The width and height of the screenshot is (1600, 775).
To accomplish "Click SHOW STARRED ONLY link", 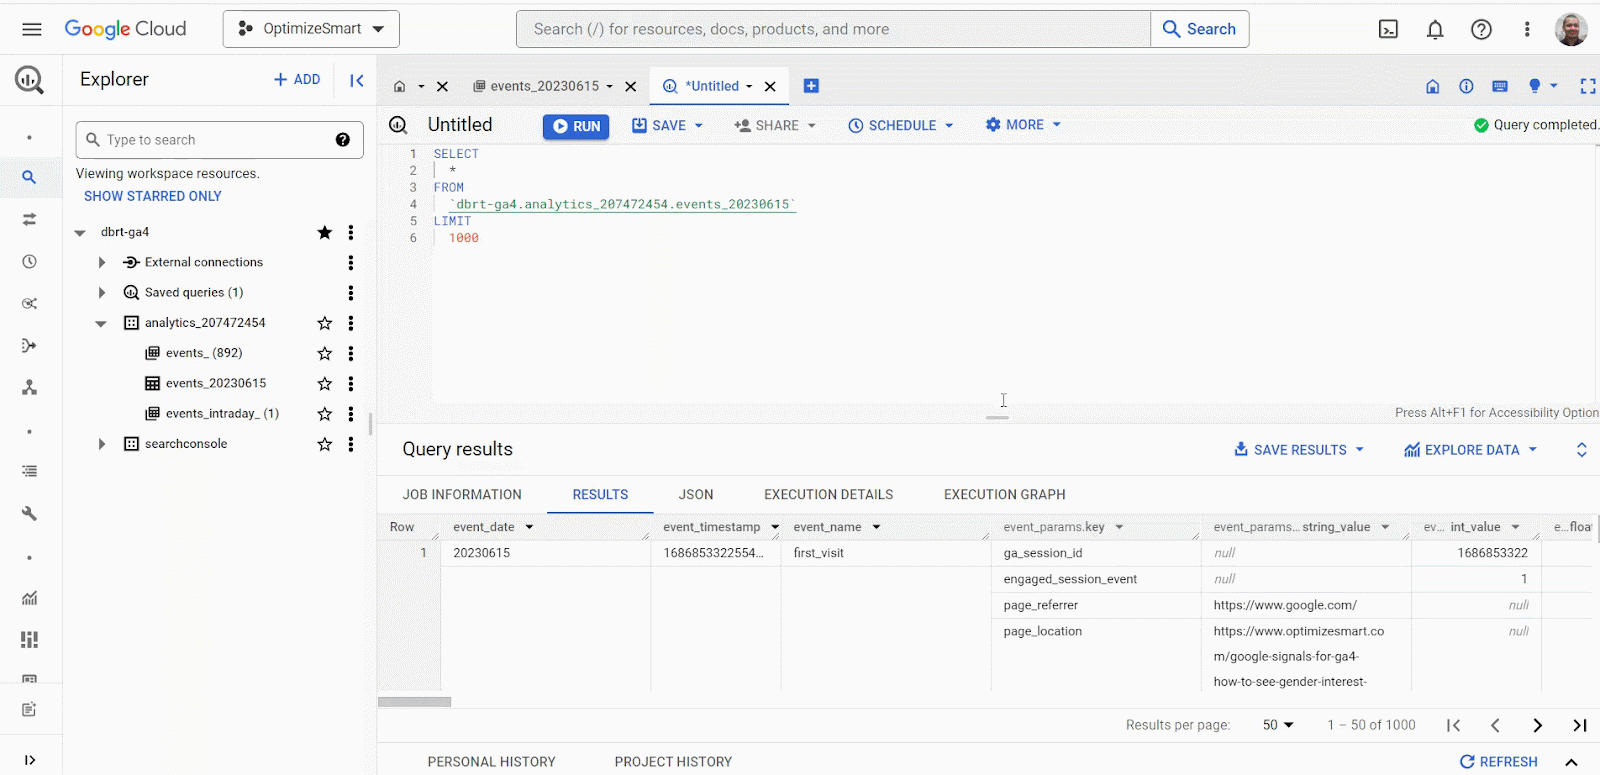I will pyautogui.click(x=153, y=196).
